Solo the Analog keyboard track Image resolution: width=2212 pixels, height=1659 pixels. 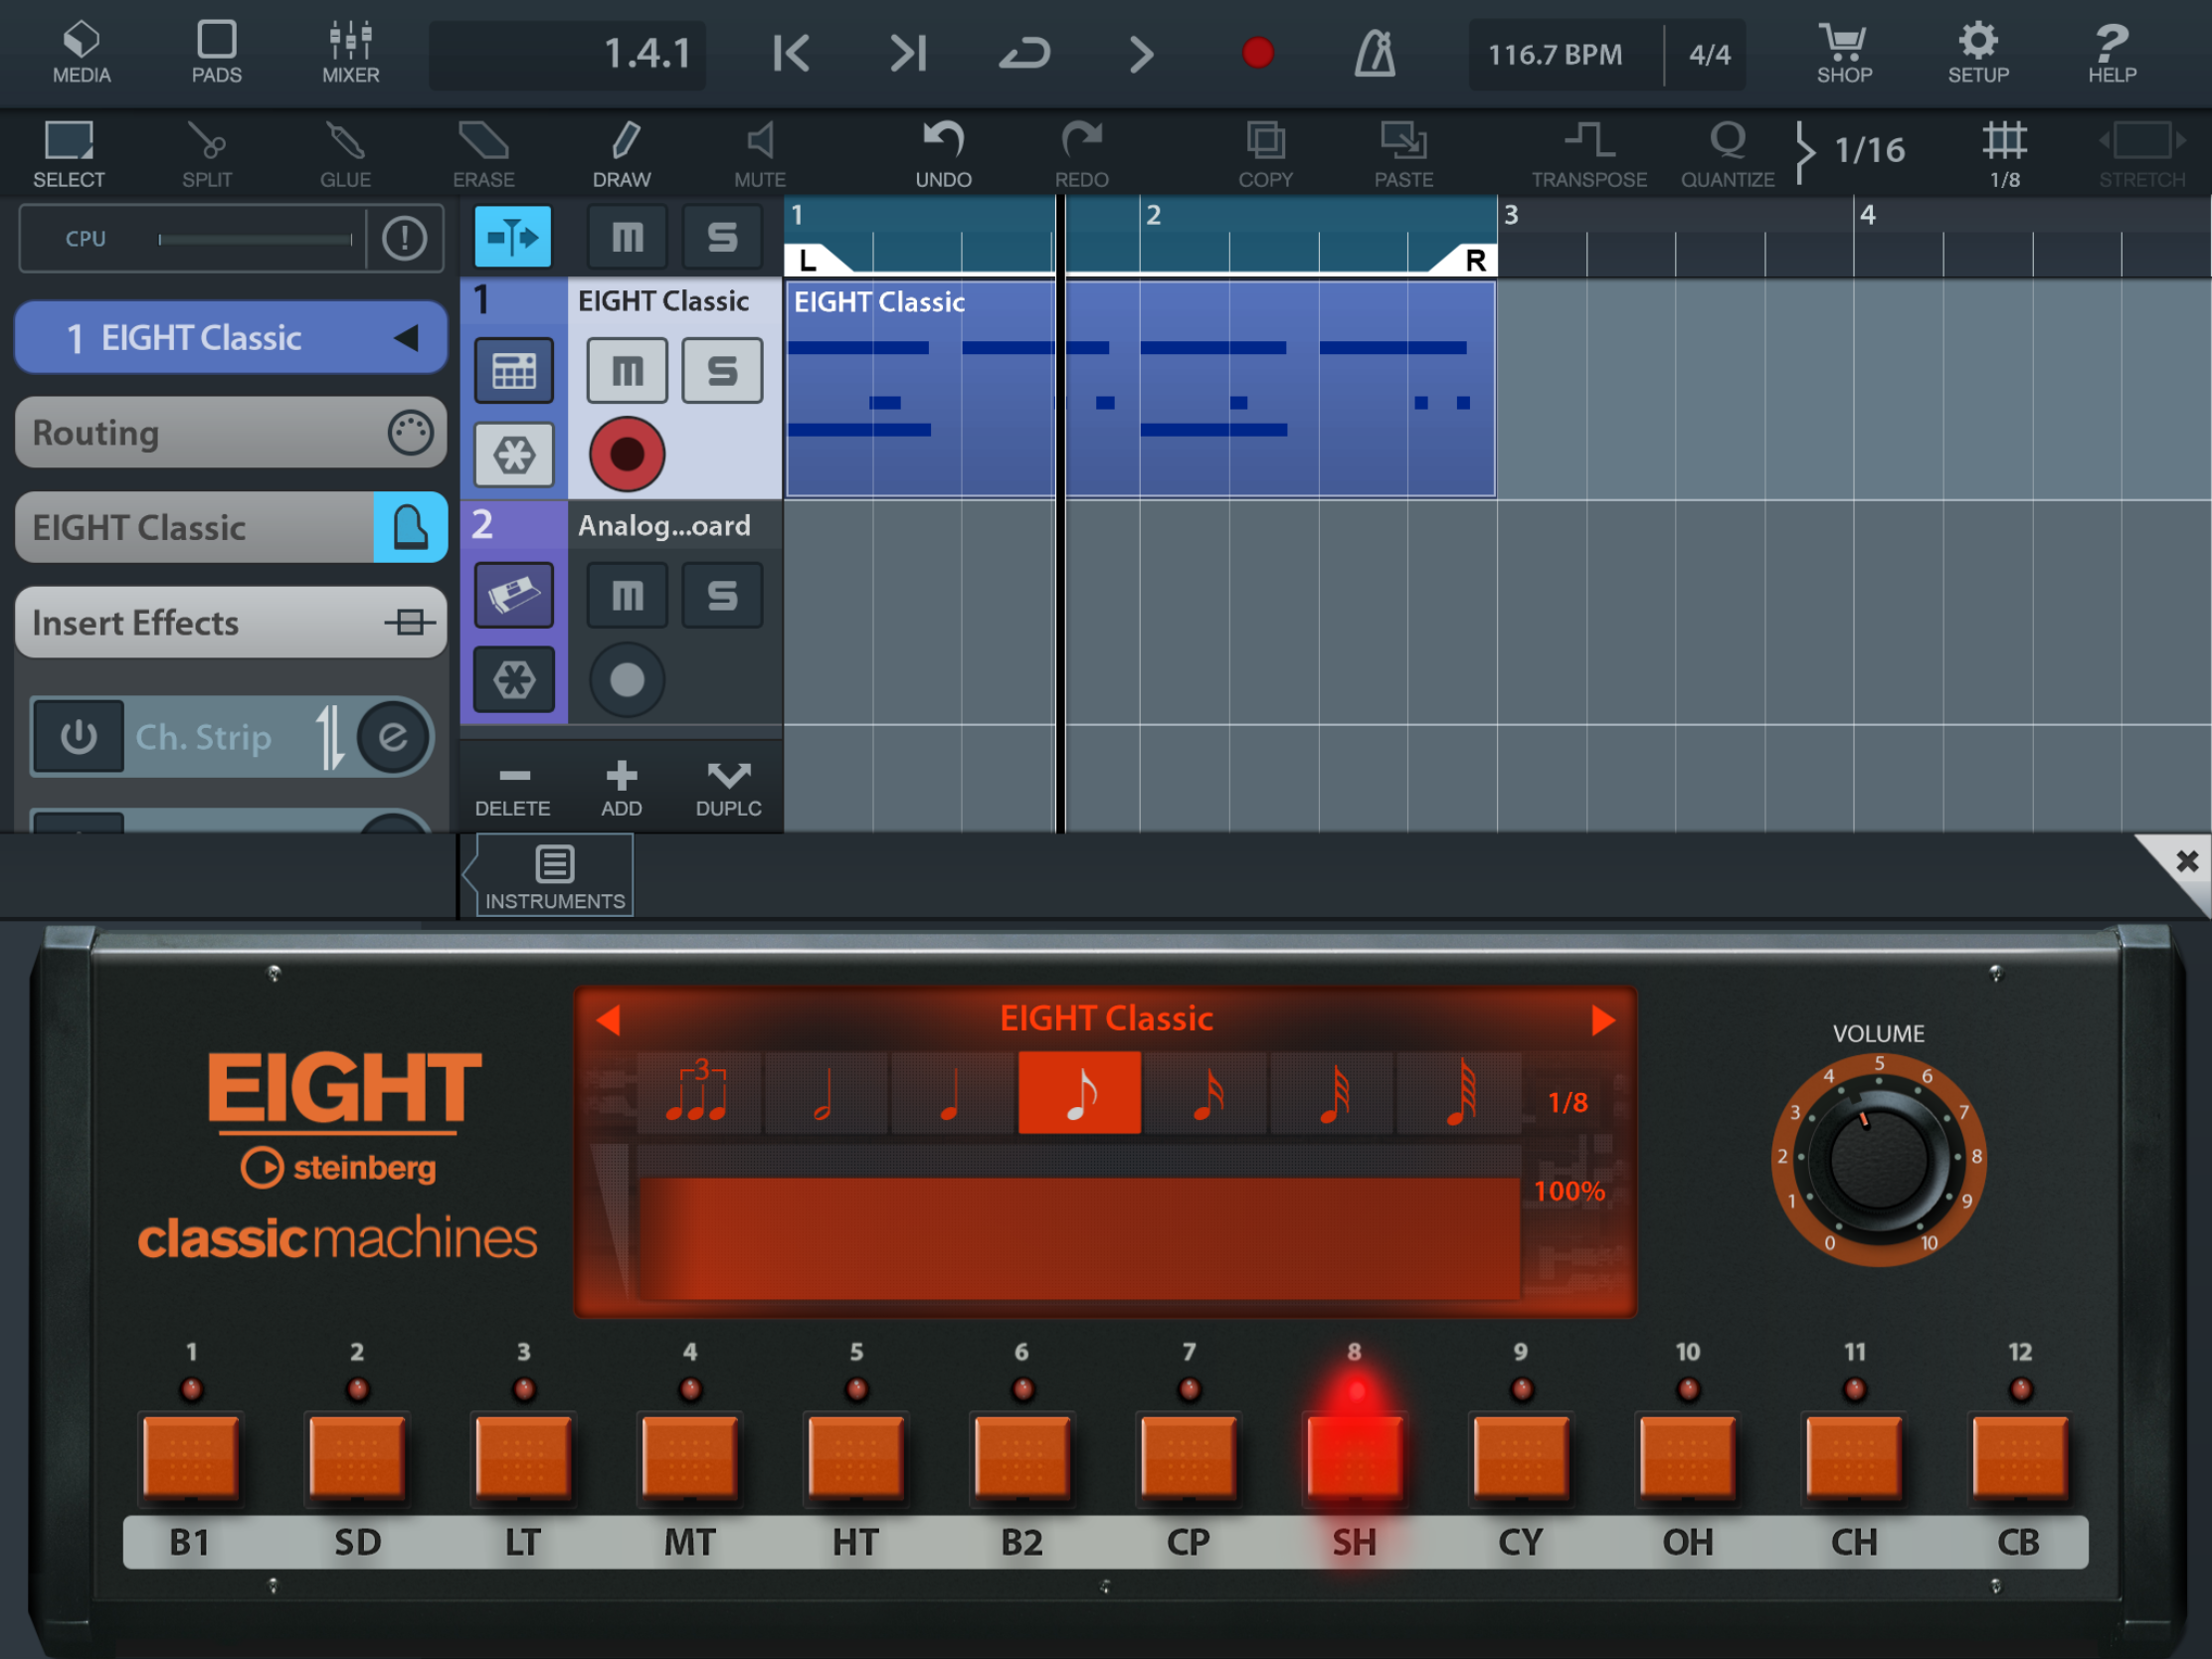722,595
